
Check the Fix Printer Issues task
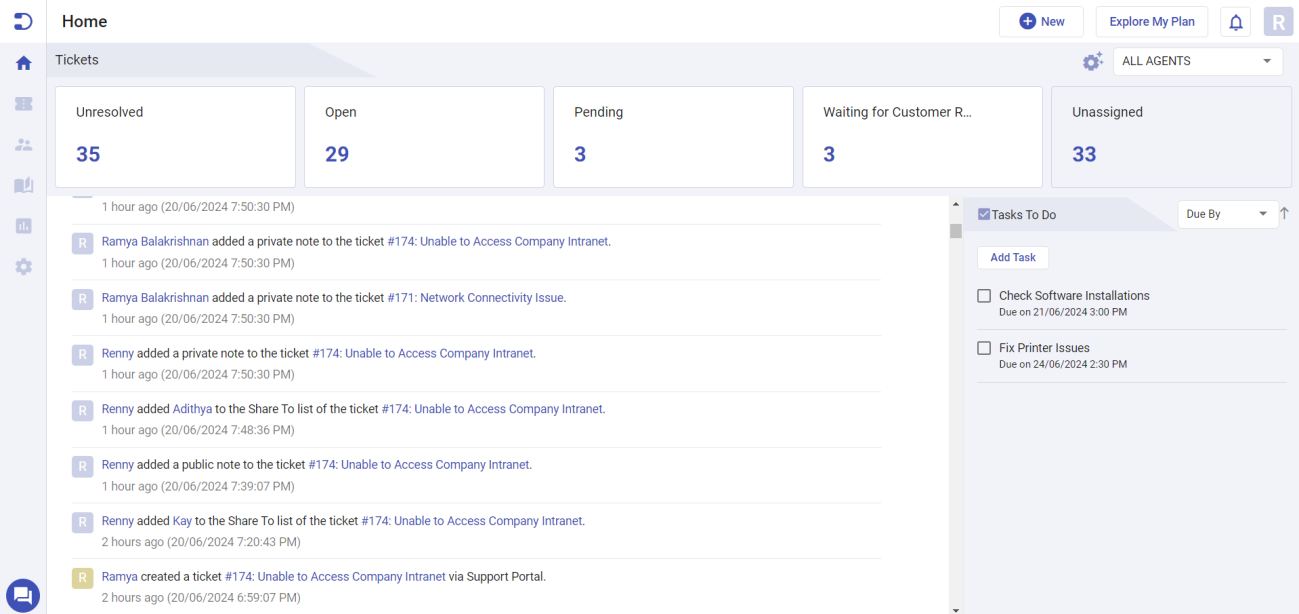[984, 347]
